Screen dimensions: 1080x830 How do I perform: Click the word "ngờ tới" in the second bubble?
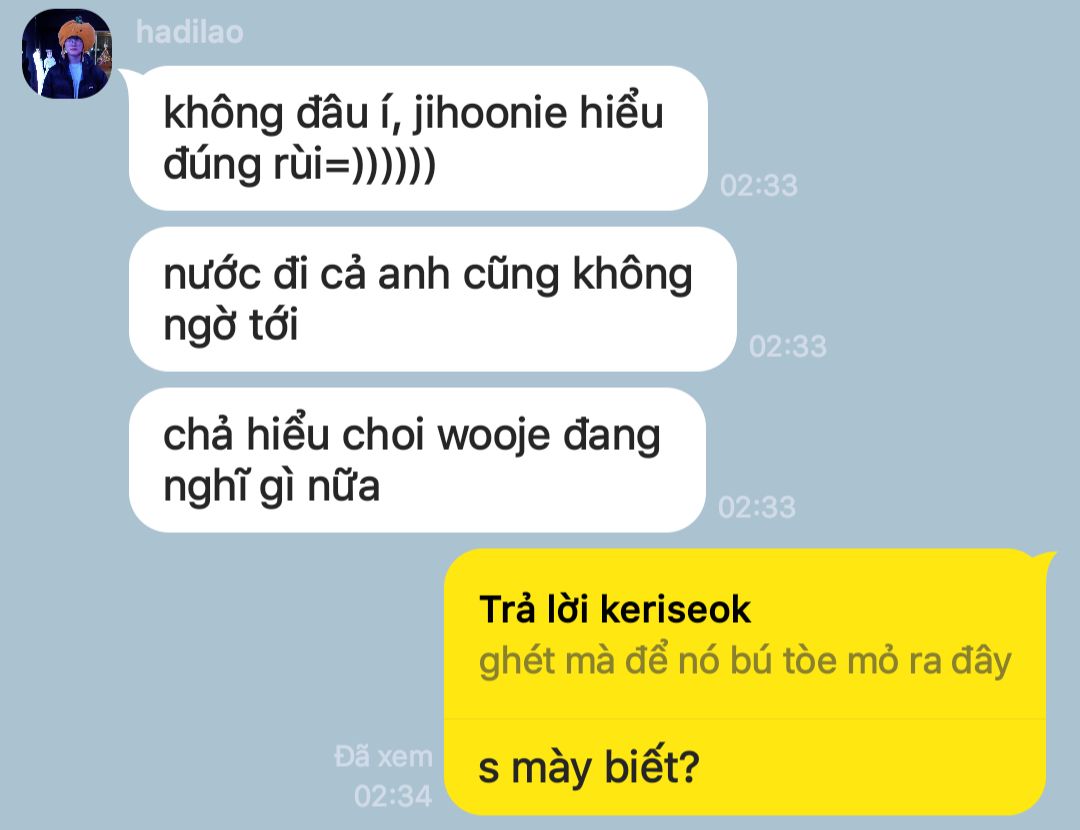pos(231,325)
